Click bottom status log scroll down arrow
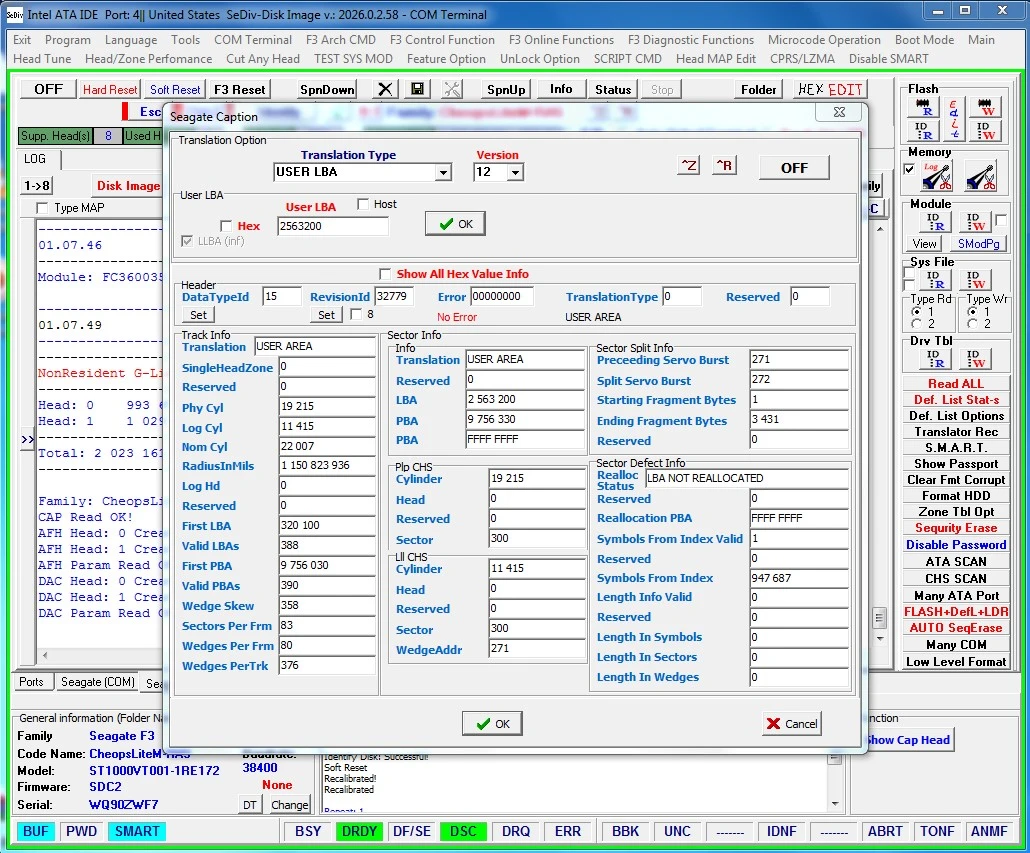1030x853 pixels. (x=835, y=804)
